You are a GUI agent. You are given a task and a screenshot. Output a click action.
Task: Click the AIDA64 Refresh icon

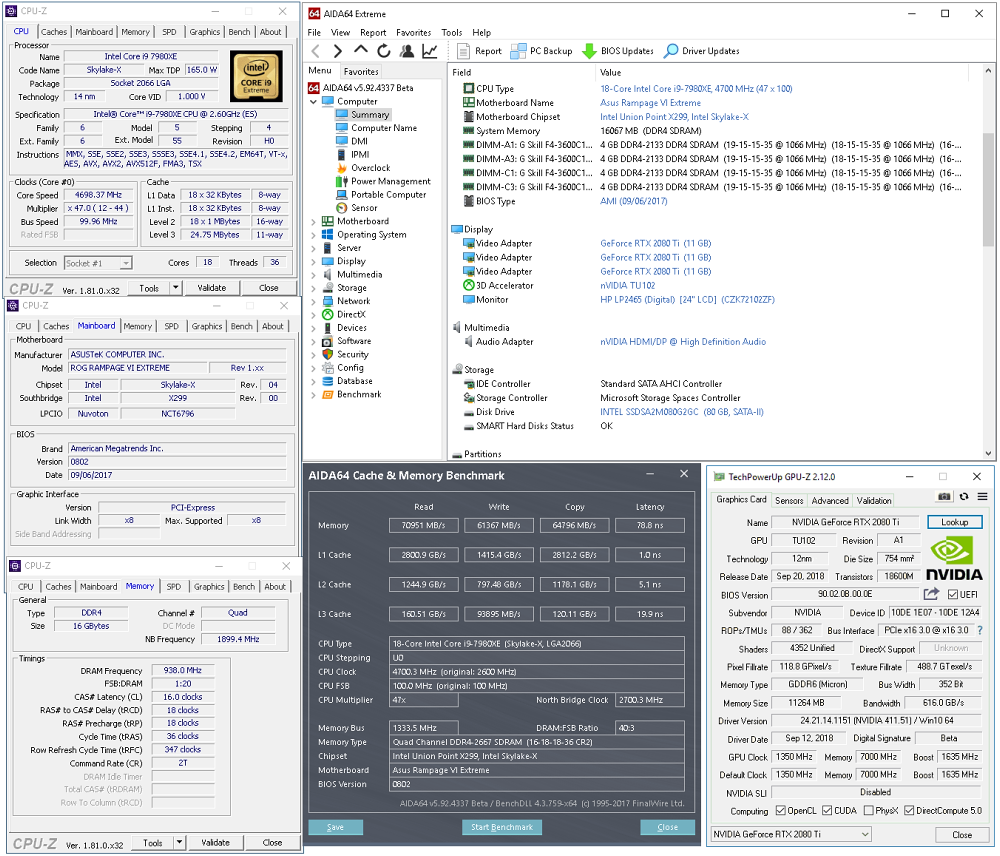tap(383, 51)
